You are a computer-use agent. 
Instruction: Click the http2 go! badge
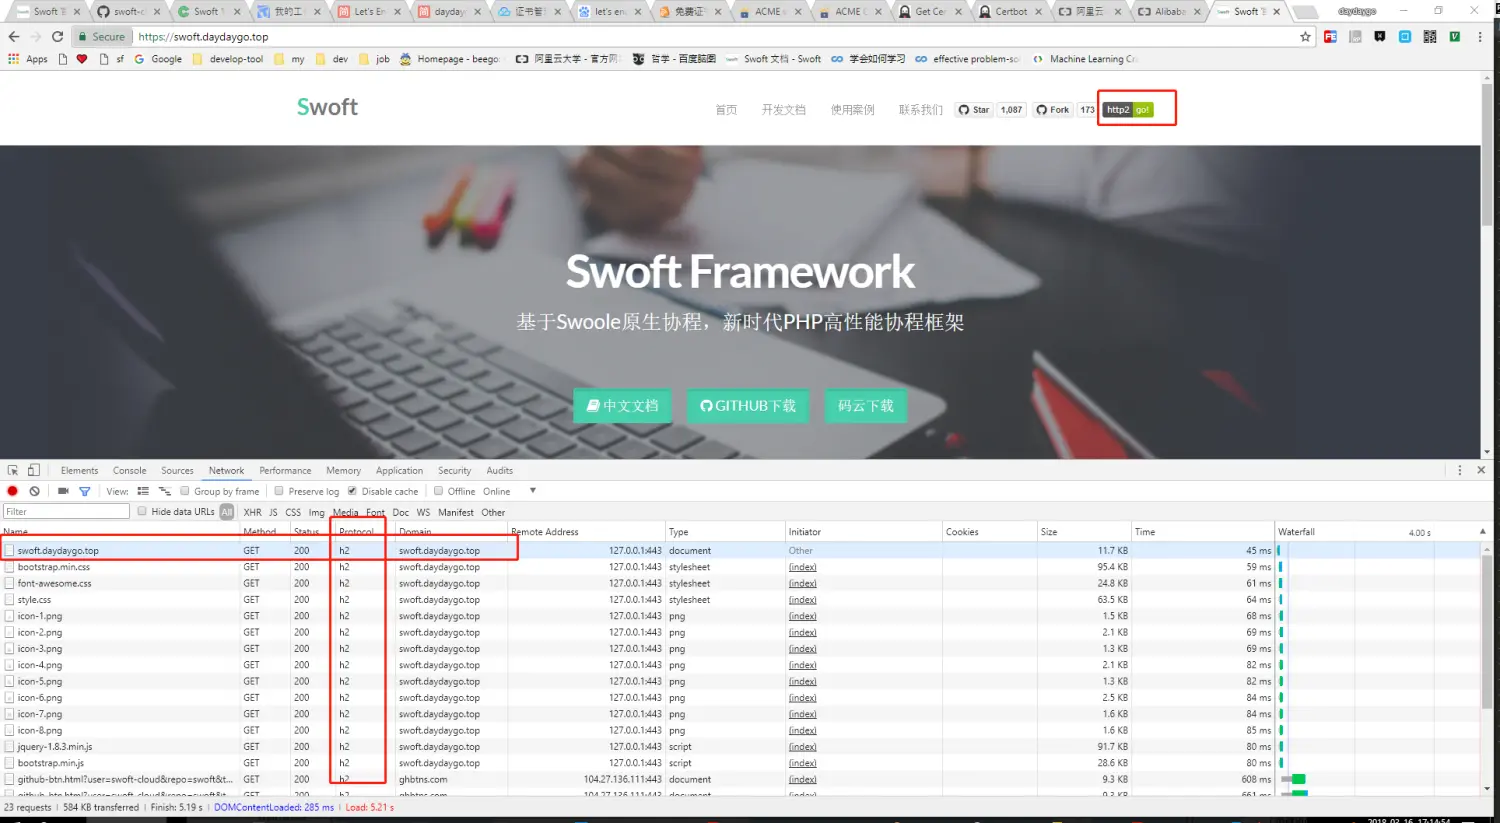1129,110
